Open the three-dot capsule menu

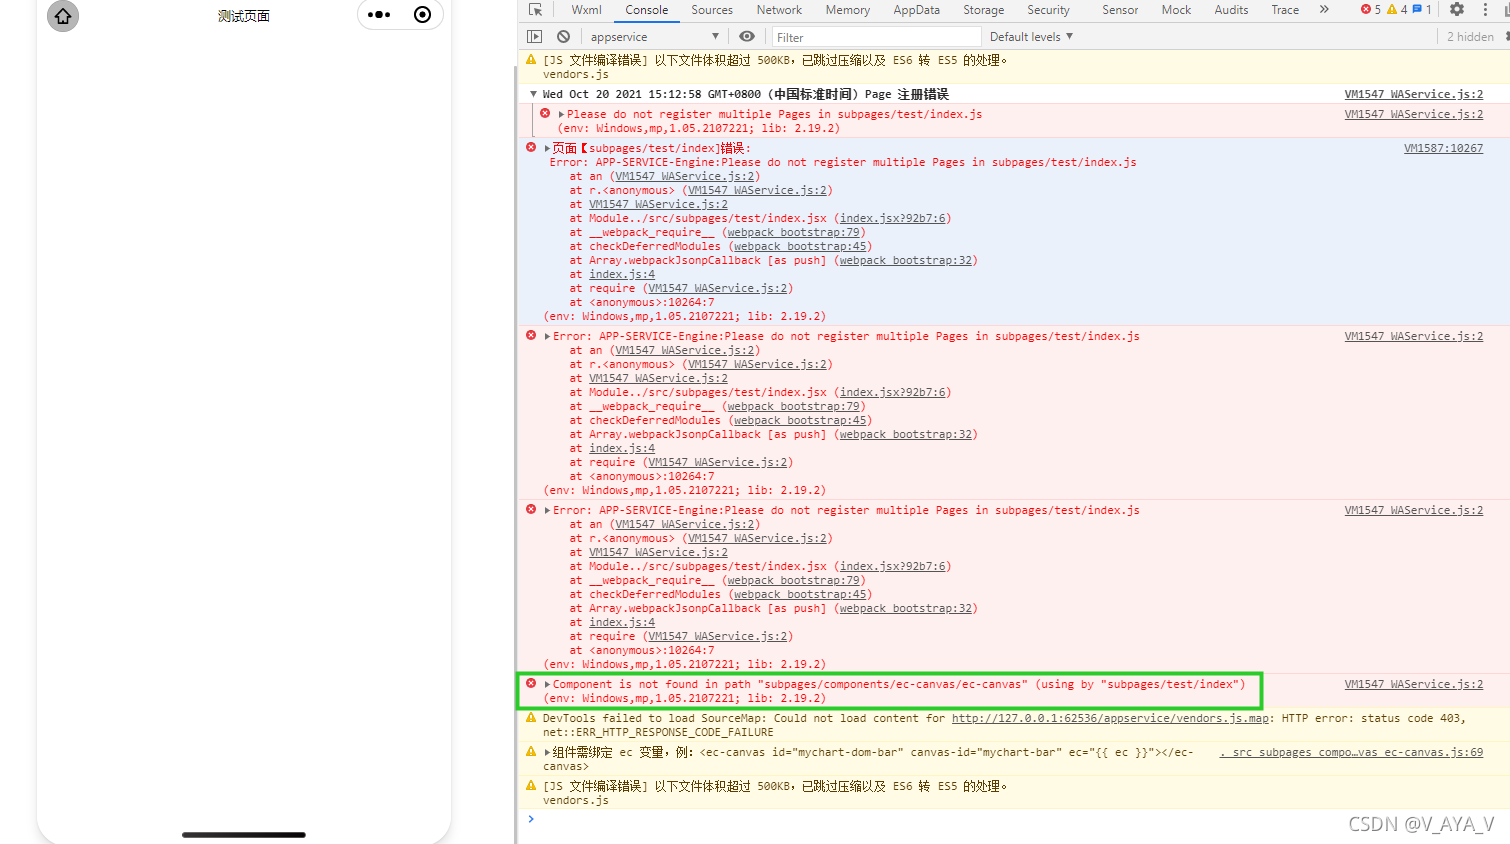coord(379,15)
